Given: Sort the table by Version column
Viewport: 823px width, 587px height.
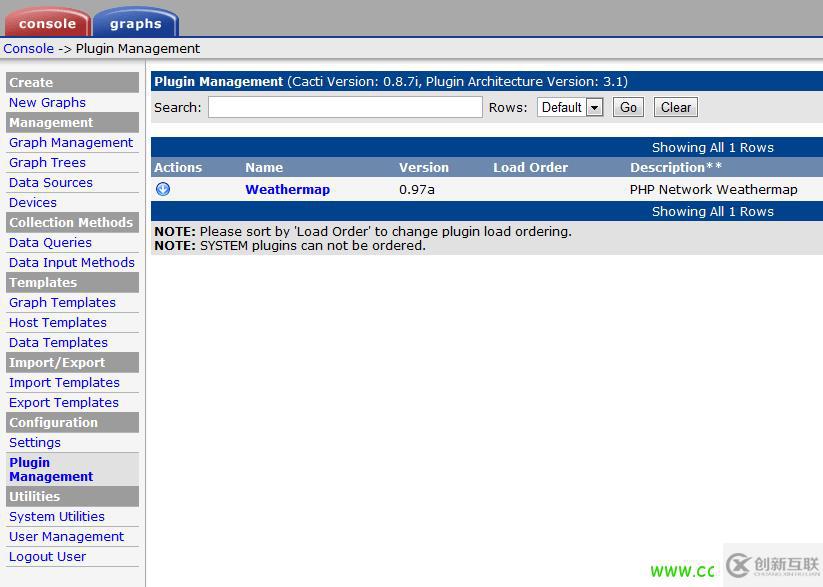Looking at the screenshot, I should point(424,167).
